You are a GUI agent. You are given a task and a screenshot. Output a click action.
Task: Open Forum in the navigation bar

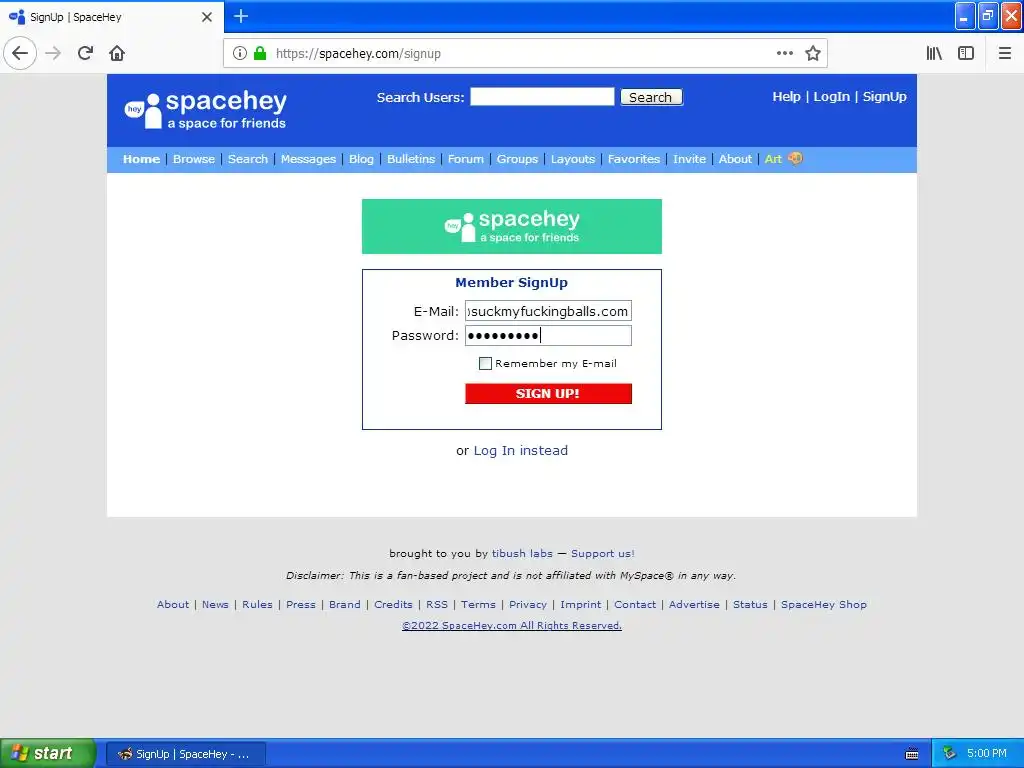(x=466, y=159)
